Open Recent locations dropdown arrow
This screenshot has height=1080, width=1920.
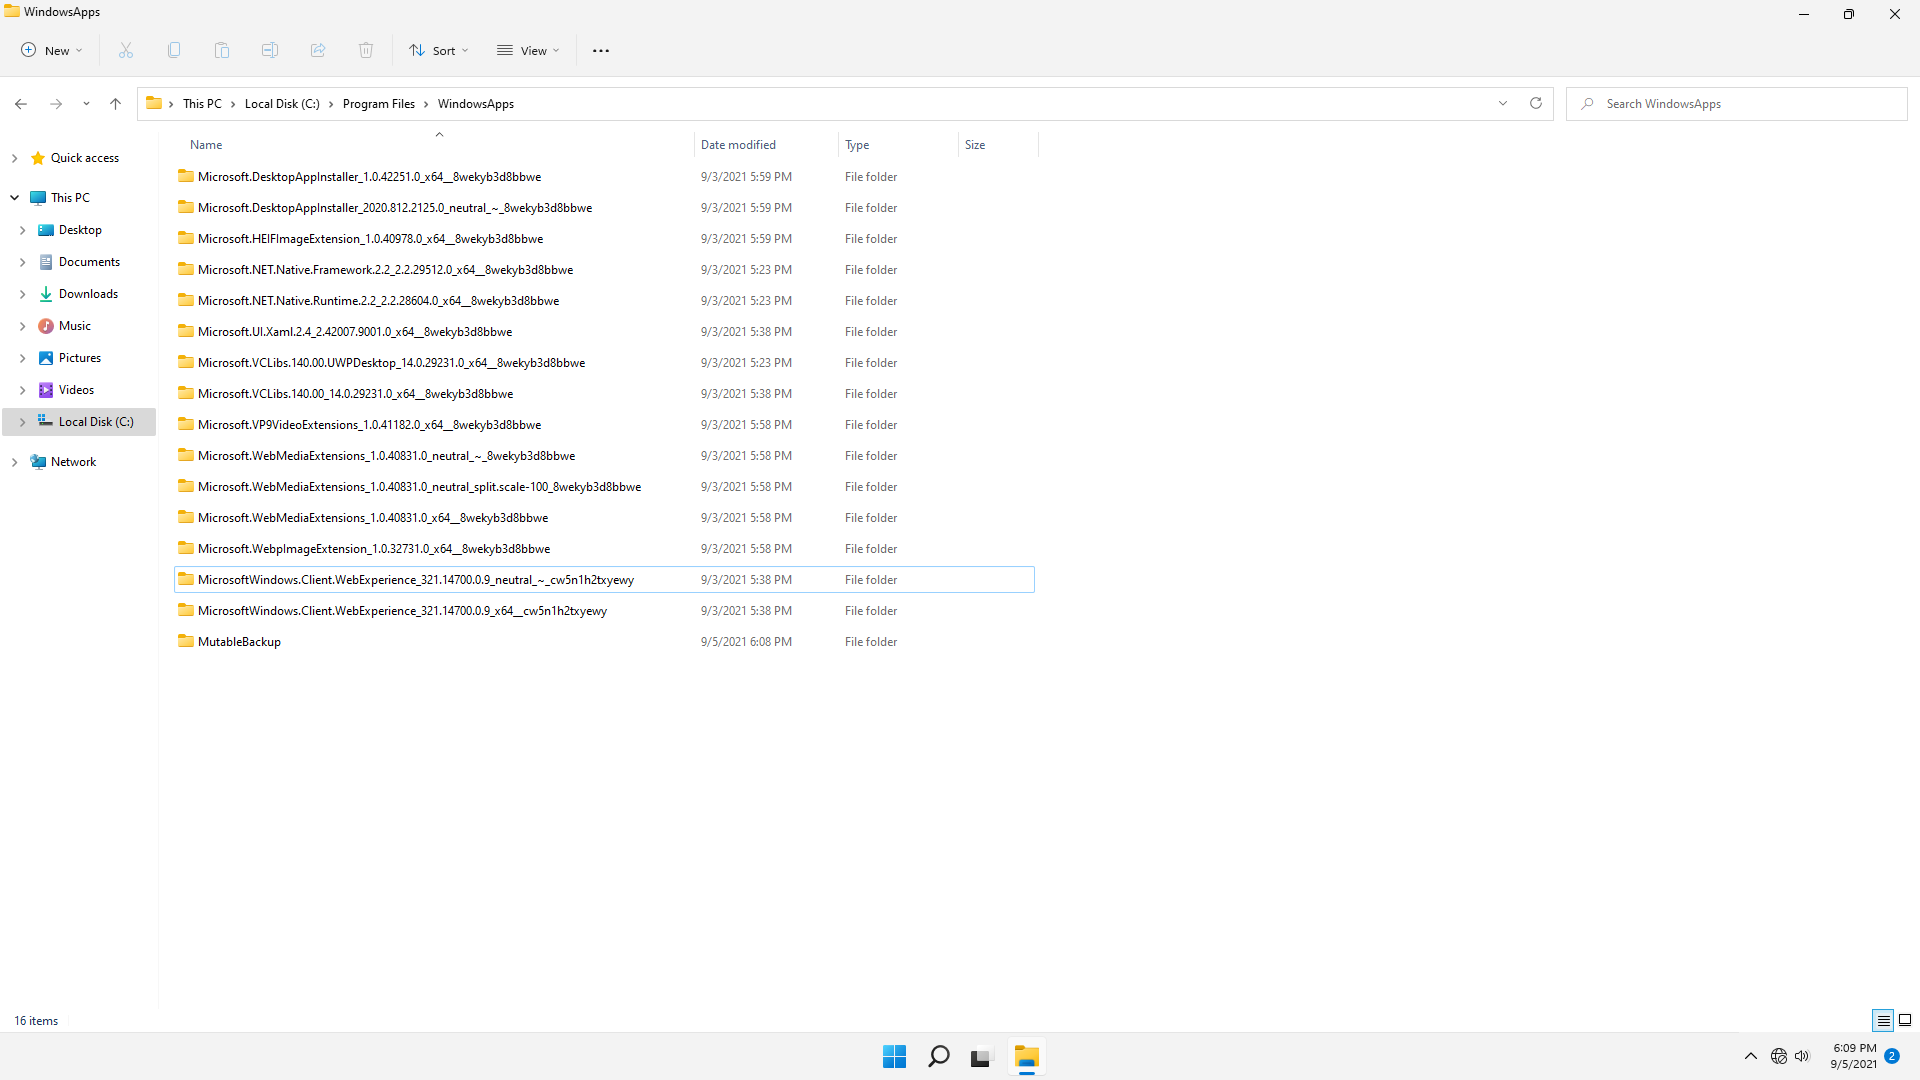[x=86, y=104]
